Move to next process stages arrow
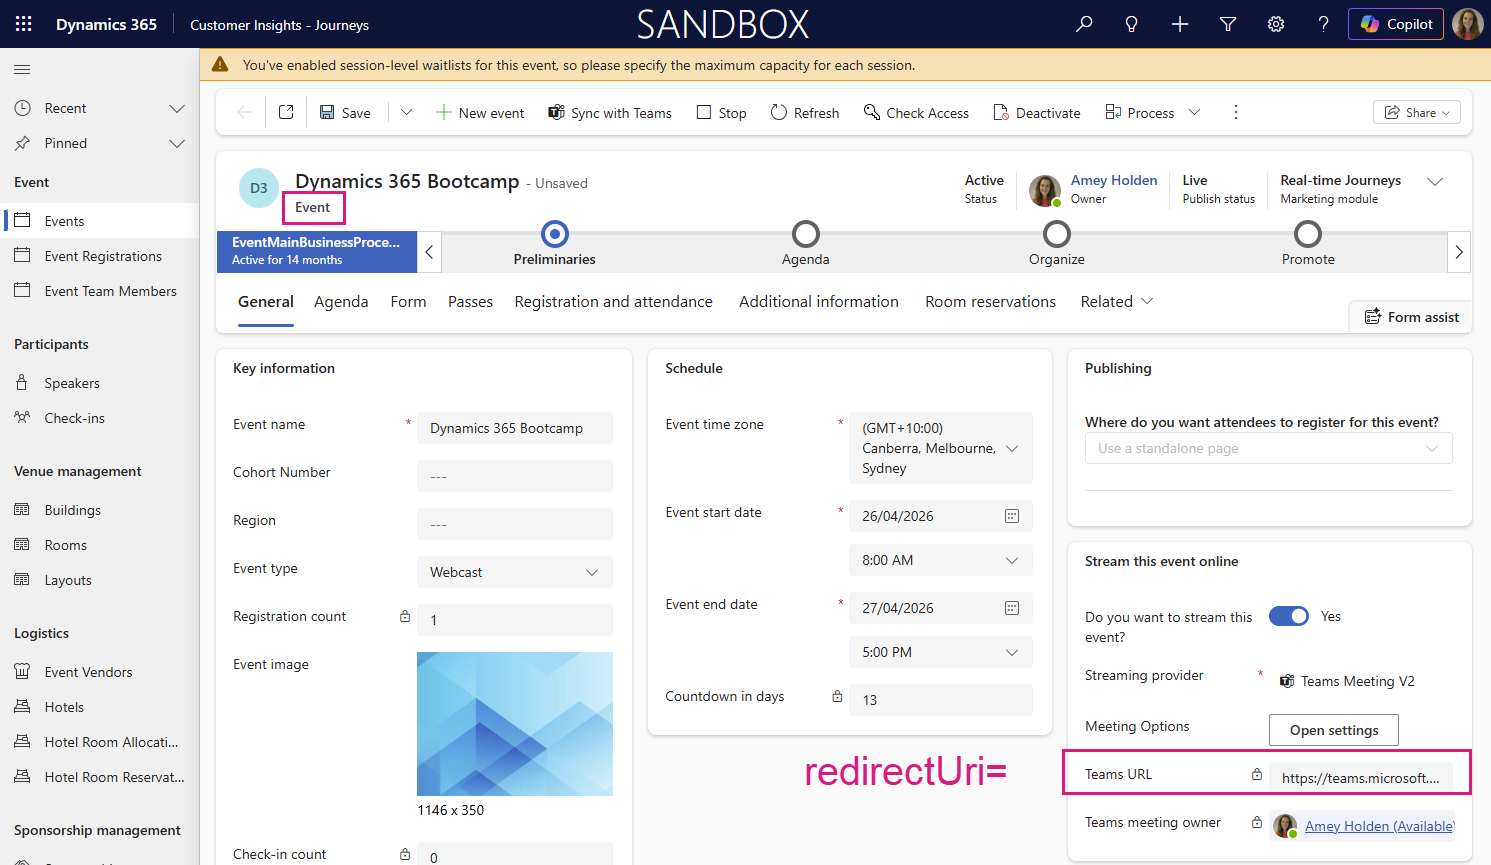The width and height of the screenshot is (1491, 865). pyautogui.click(x=1459, y=252)
